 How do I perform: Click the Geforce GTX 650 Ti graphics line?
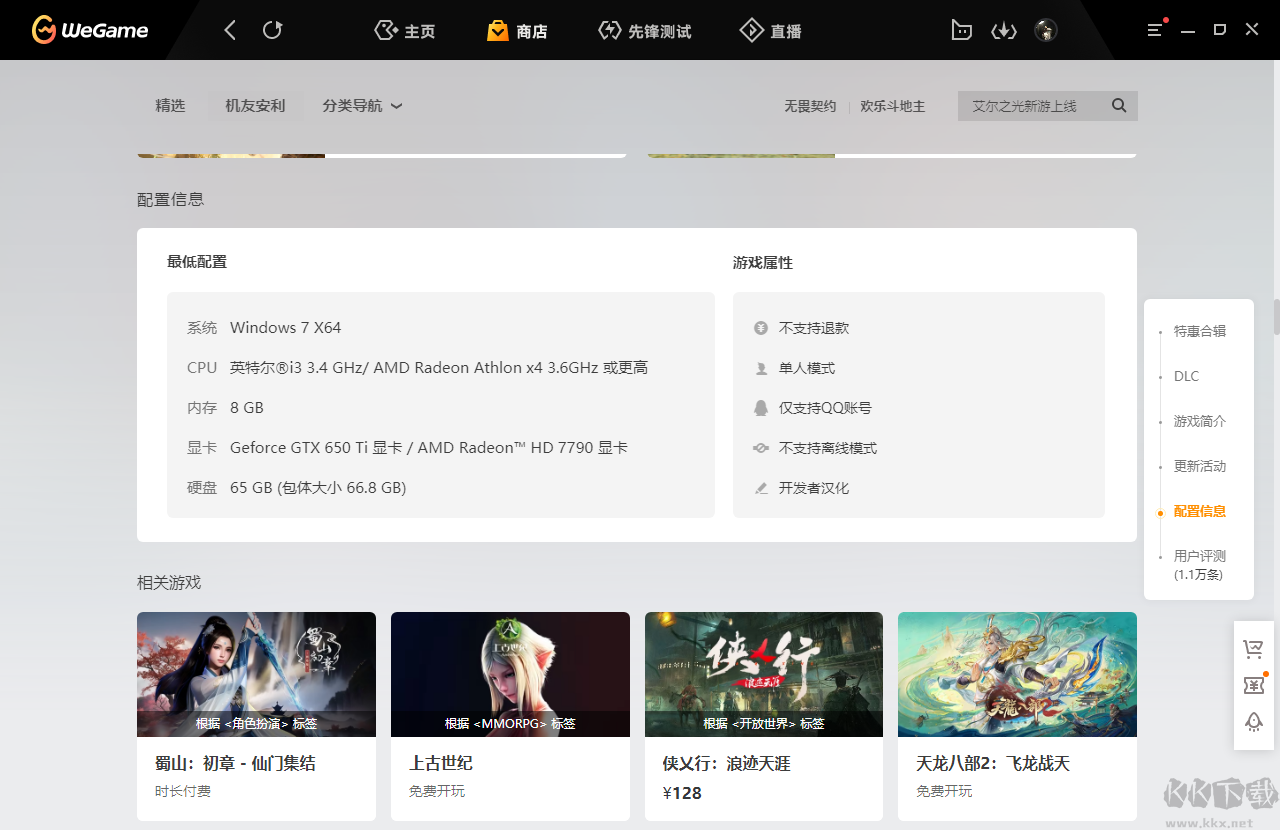(429, 448)
